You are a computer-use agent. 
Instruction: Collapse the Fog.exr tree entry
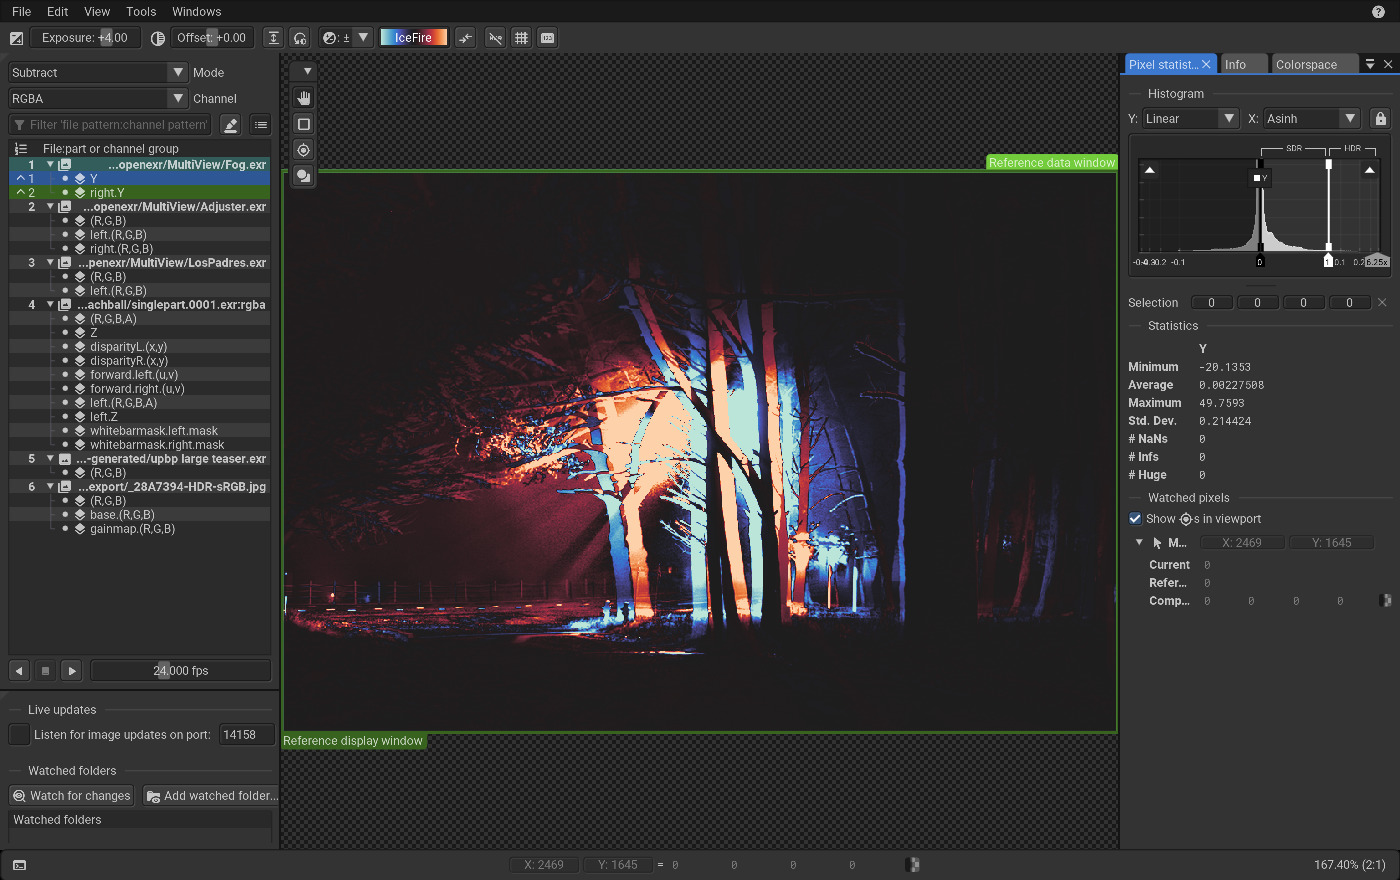50,165
